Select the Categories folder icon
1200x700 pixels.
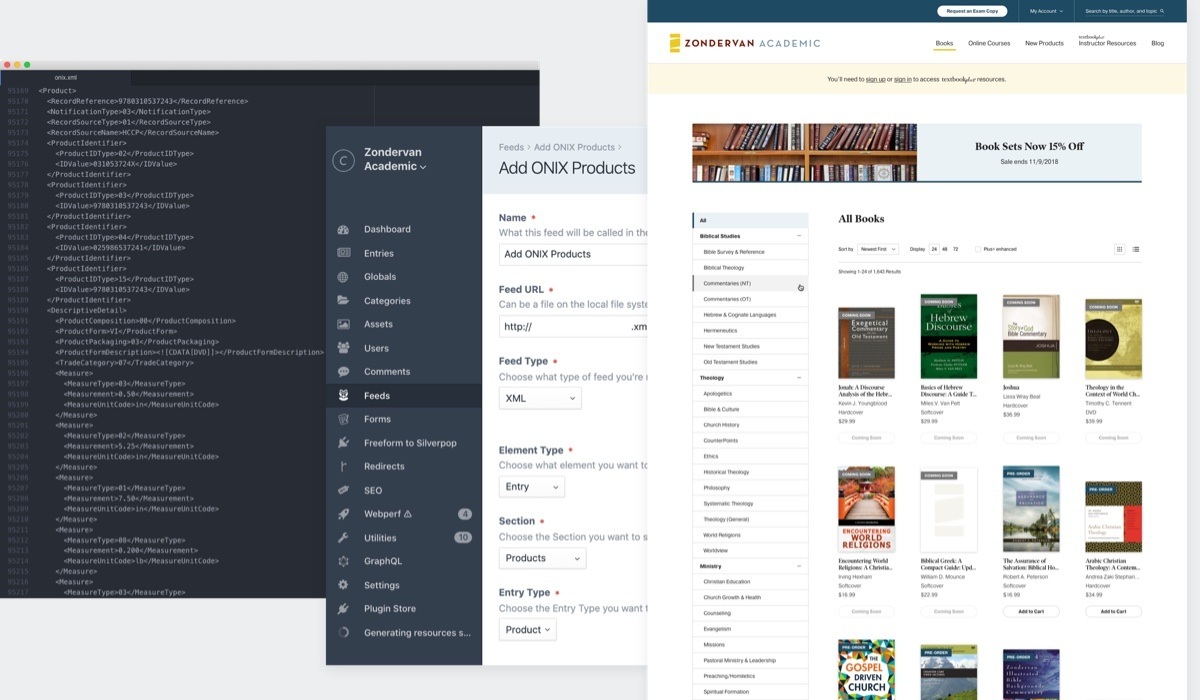(344, 301)
